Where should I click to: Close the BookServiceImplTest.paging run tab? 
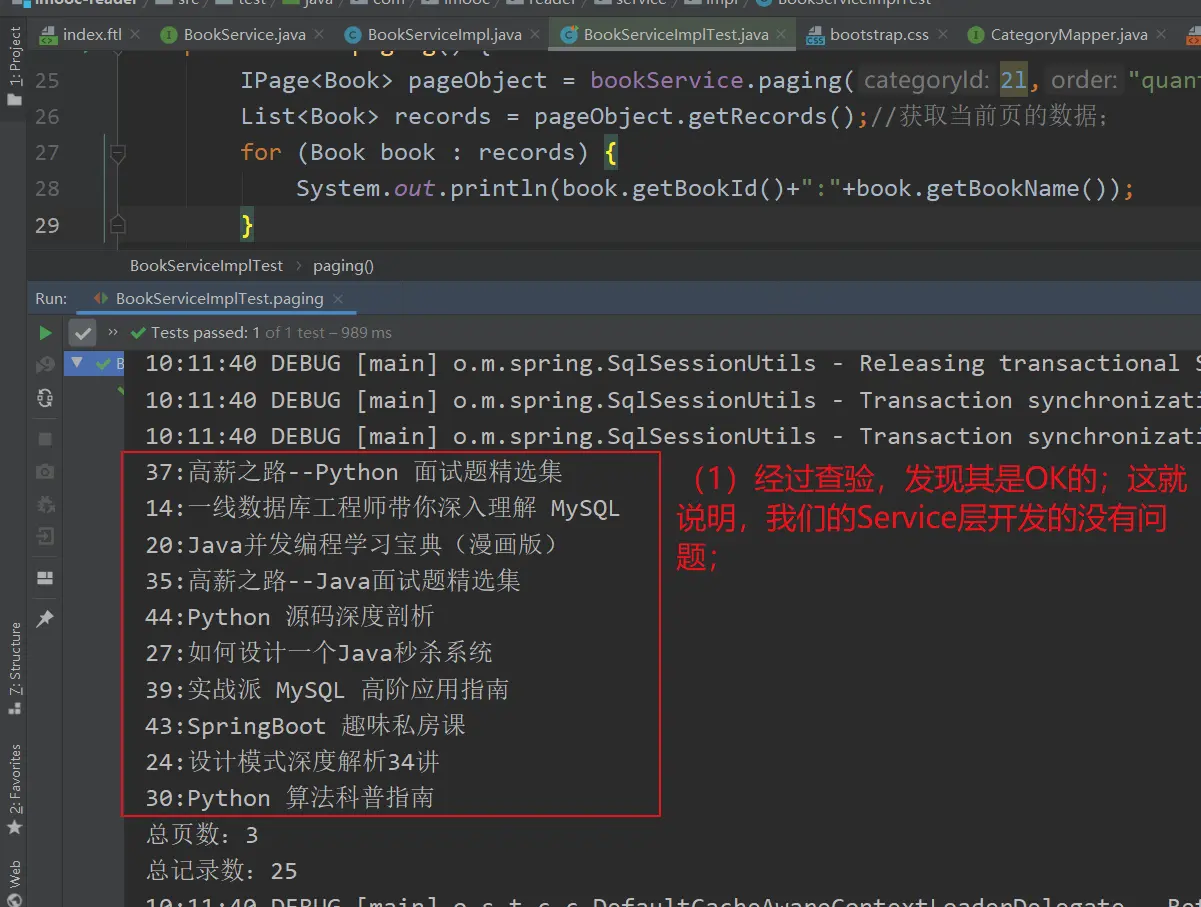[338, 299]
